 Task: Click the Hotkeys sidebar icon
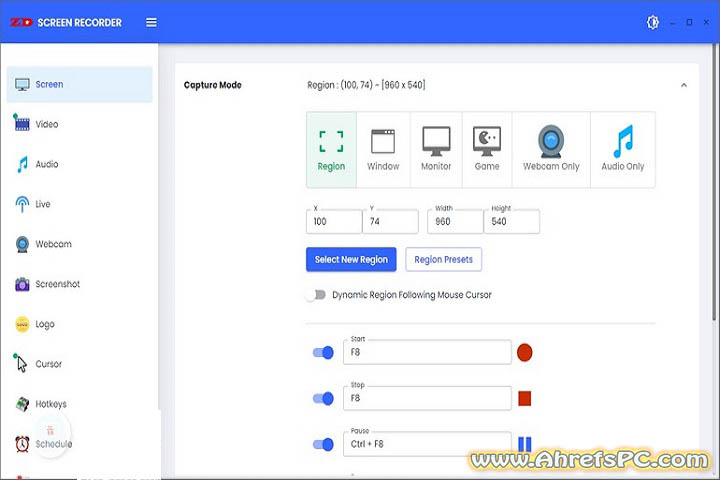coord(22,404)
